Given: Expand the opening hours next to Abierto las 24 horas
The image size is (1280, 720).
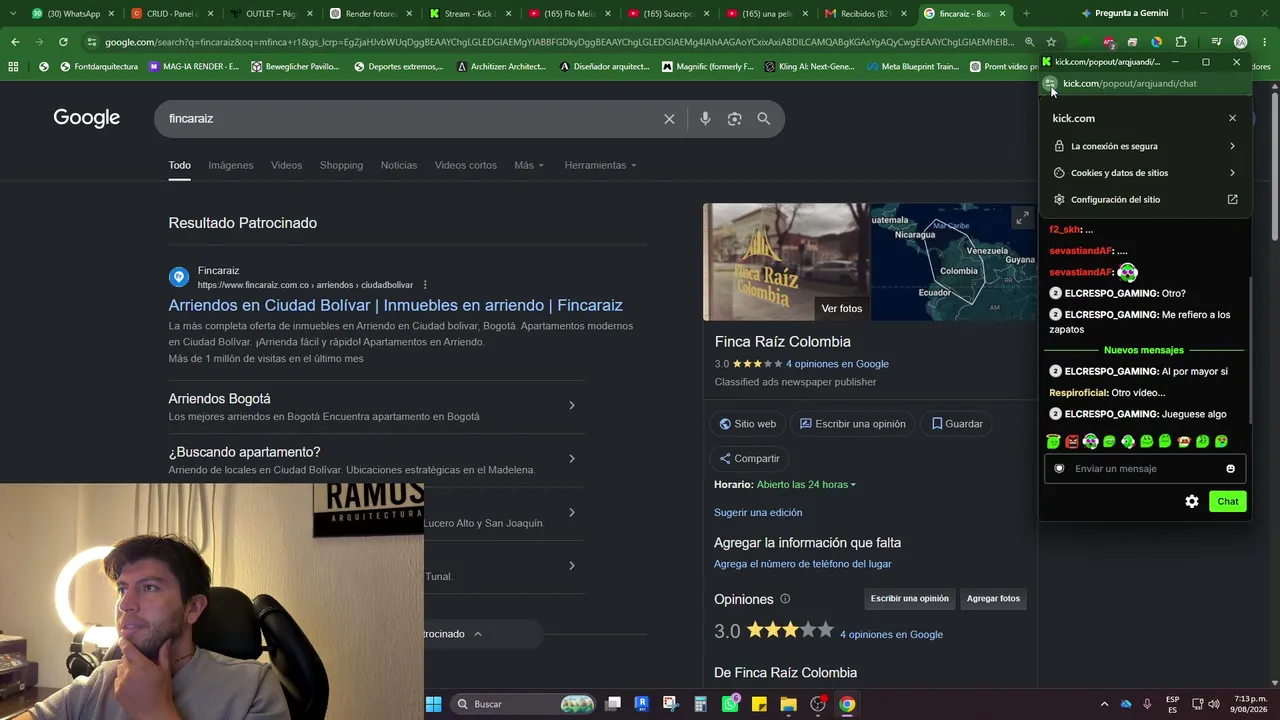Looking at the screenshot, I should click(x=853, y=485).
